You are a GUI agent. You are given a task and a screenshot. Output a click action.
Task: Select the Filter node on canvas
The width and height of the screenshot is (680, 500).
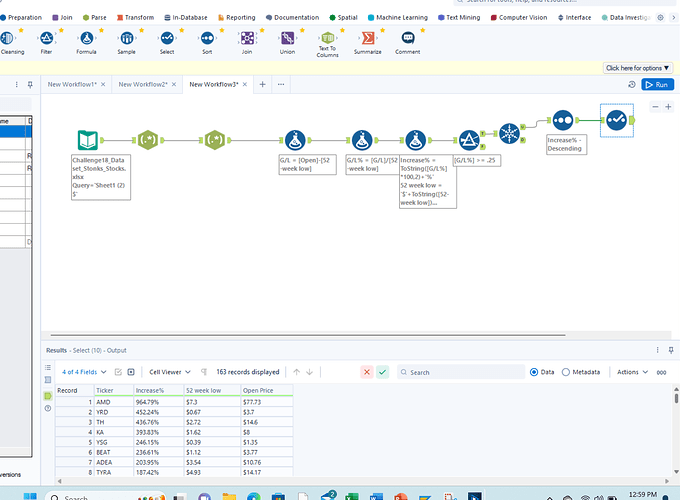pyautogui.click(x=469, y=140)
